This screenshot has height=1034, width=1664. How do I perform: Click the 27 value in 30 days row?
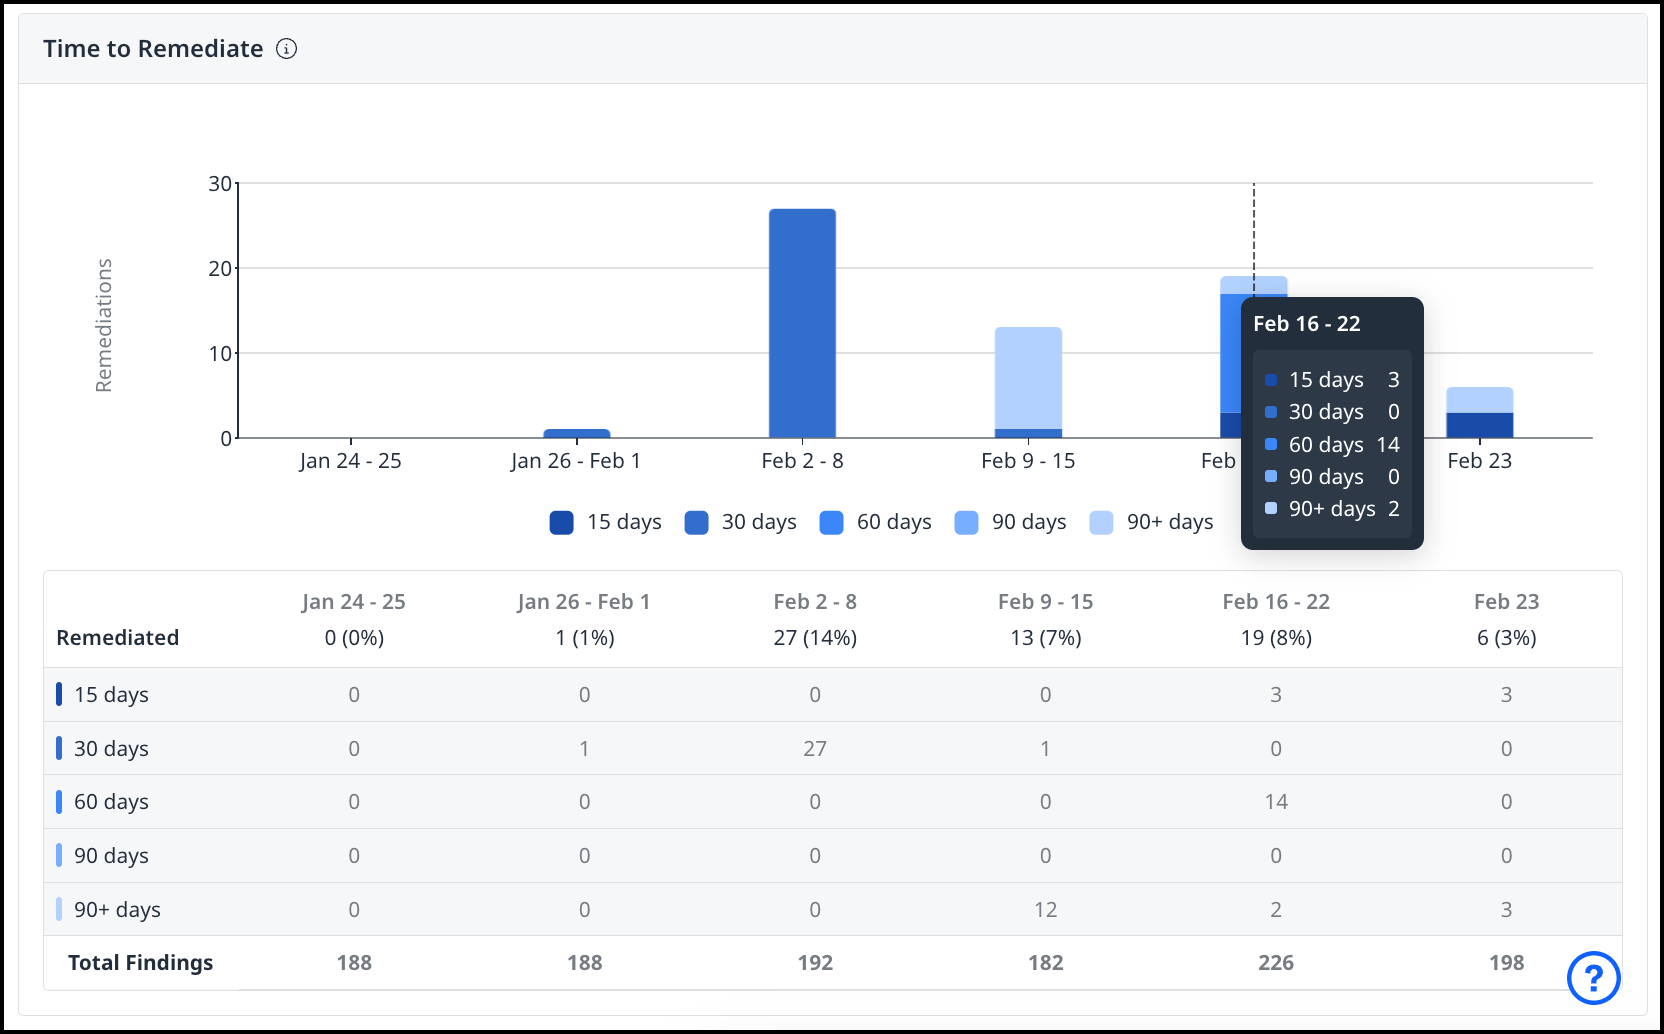pos(815,749)
